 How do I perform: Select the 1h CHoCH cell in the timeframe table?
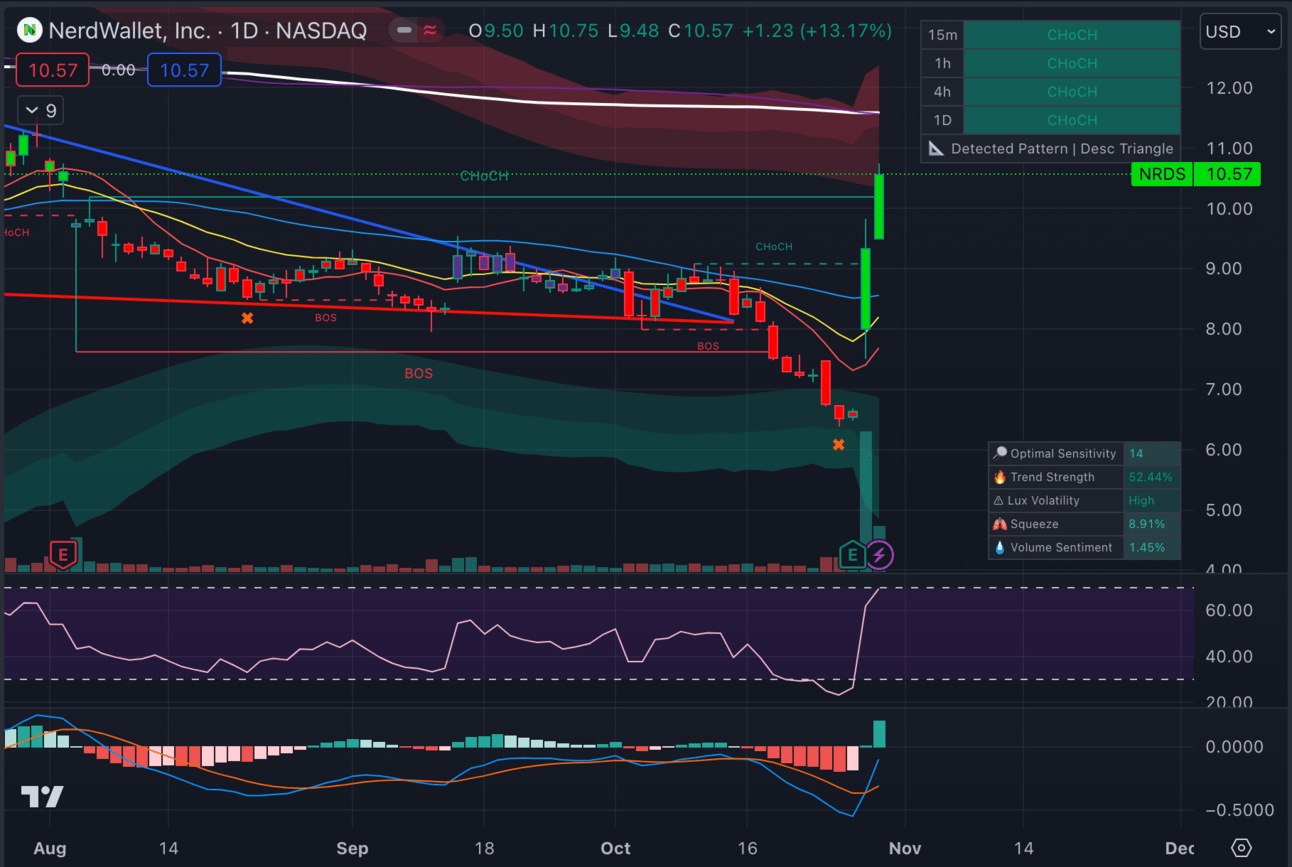coord(1071,63)
